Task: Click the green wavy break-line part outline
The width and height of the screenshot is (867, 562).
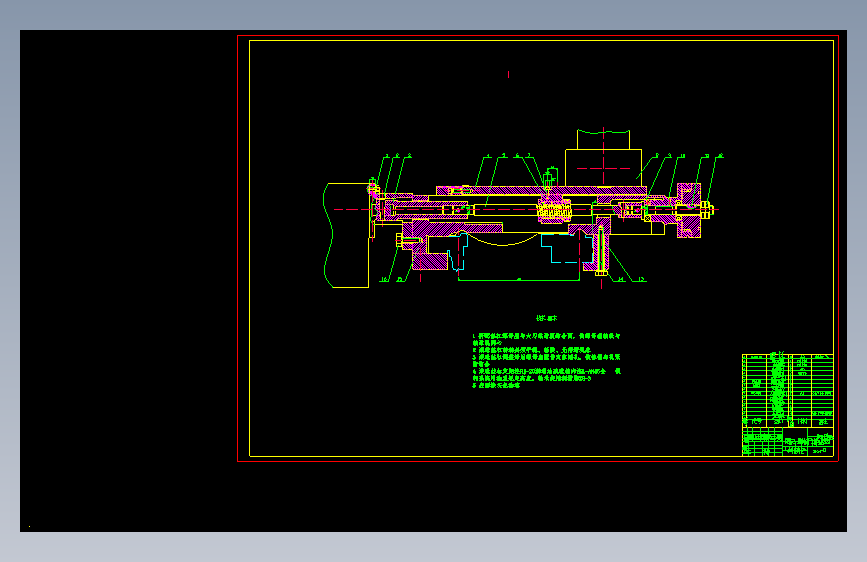Action: click(x=346, y=235)
